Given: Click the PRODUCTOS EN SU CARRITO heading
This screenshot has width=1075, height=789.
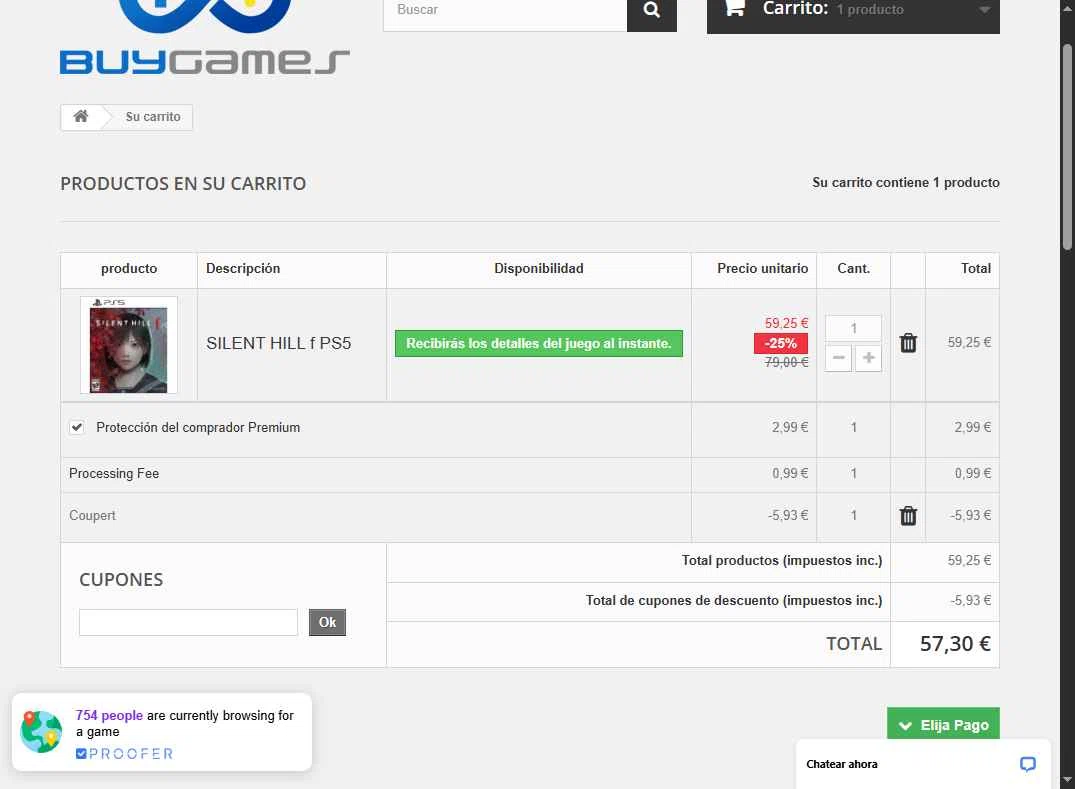Looking at the screenshot, I should click(183, 184).
